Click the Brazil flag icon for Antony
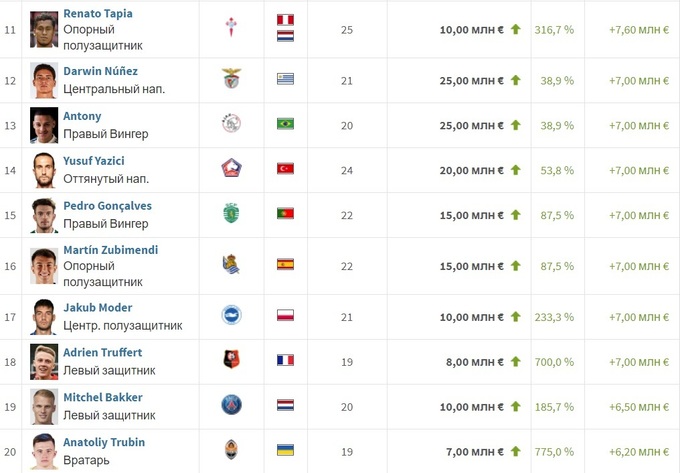Screen dimensions: 680x473 pos(285,125)
